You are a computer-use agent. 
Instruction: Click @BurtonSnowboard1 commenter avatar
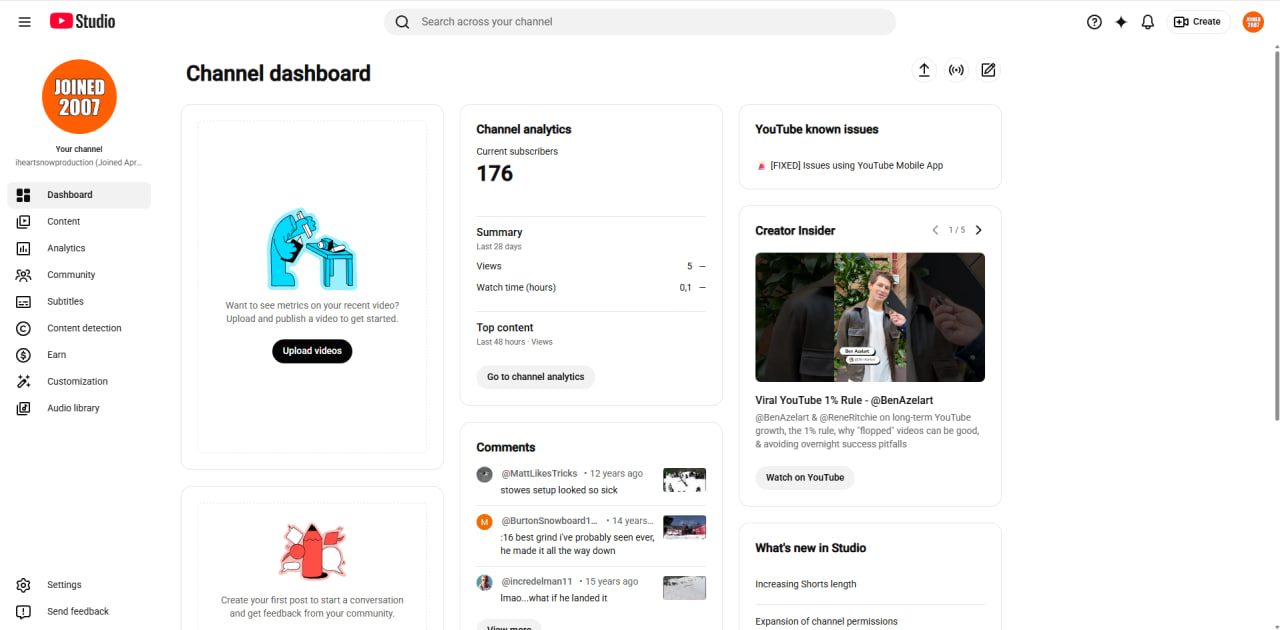pyautogui.click(x=484, y=521)
